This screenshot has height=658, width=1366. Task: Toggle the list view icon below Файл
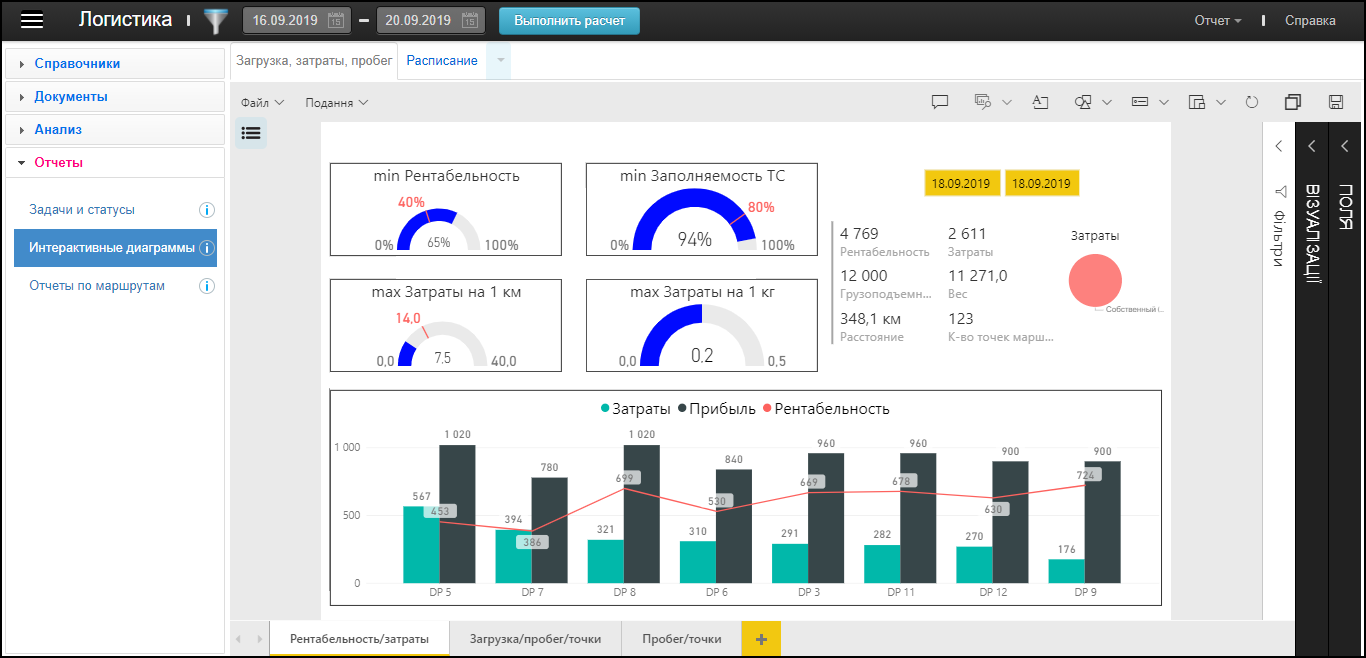click(x=251, y=132)
